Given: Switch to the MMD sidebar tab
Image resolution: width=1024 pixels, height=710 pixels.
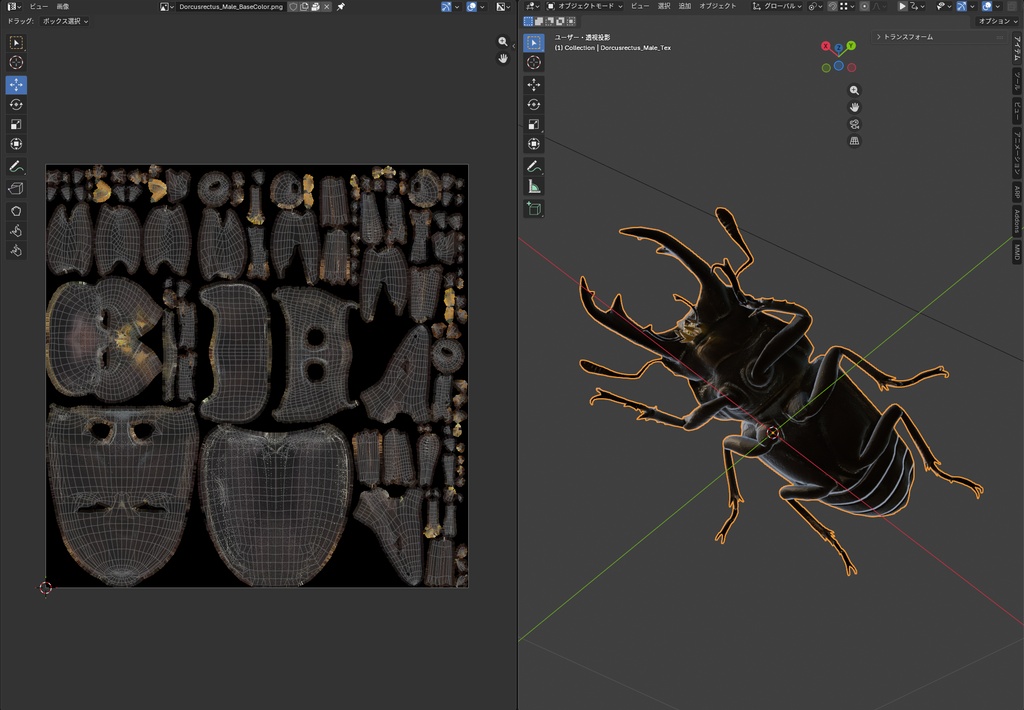Looking at the screenshot, I should pyautogui.click(x=1017, y=251).
